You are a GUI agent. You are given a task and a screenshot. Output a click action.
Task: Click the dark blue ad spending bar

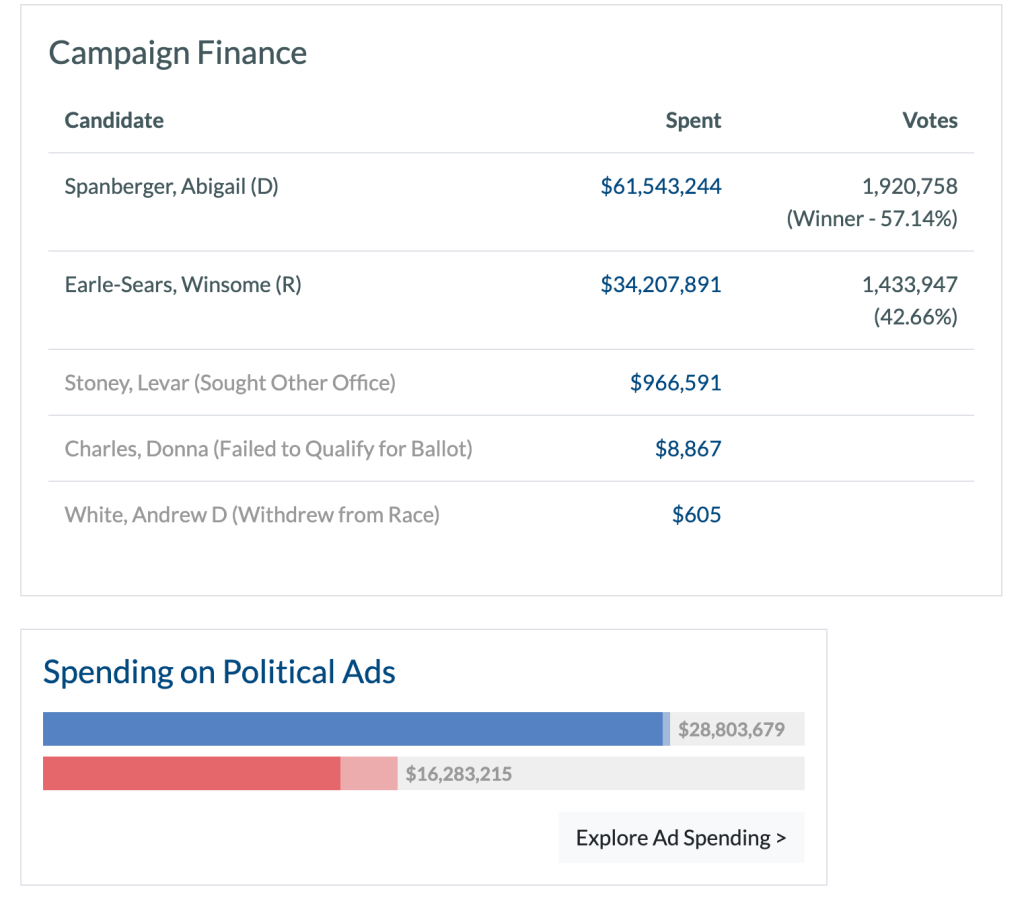[352, 729]
